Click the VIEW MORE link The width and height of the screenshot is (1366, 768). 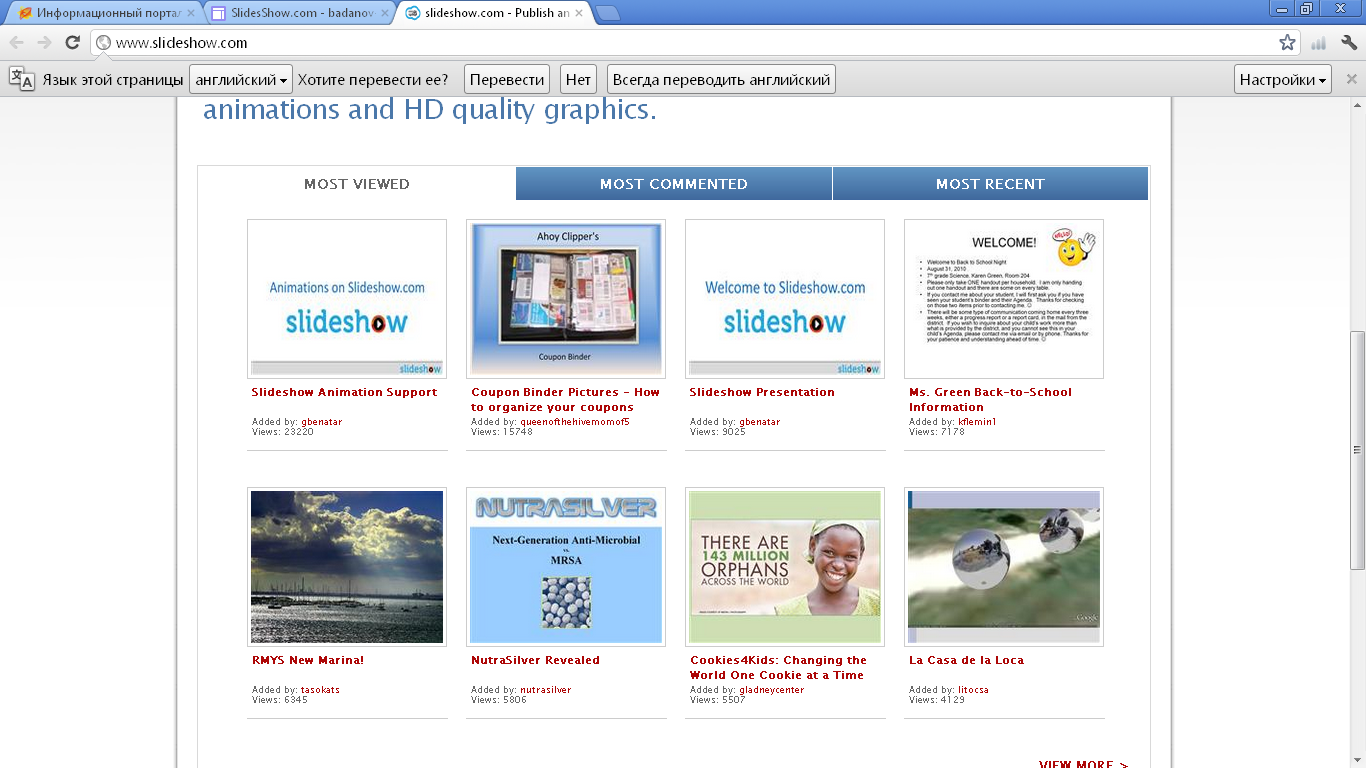tap(1083, 764)
